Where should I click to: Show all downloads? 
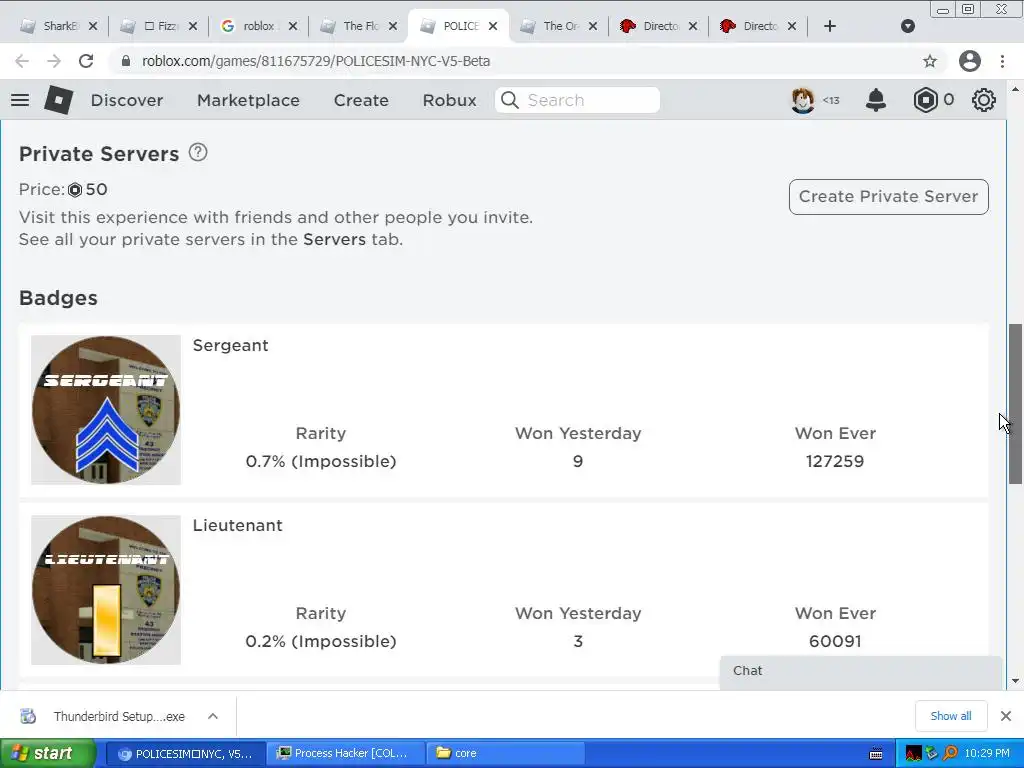(951, 716)
